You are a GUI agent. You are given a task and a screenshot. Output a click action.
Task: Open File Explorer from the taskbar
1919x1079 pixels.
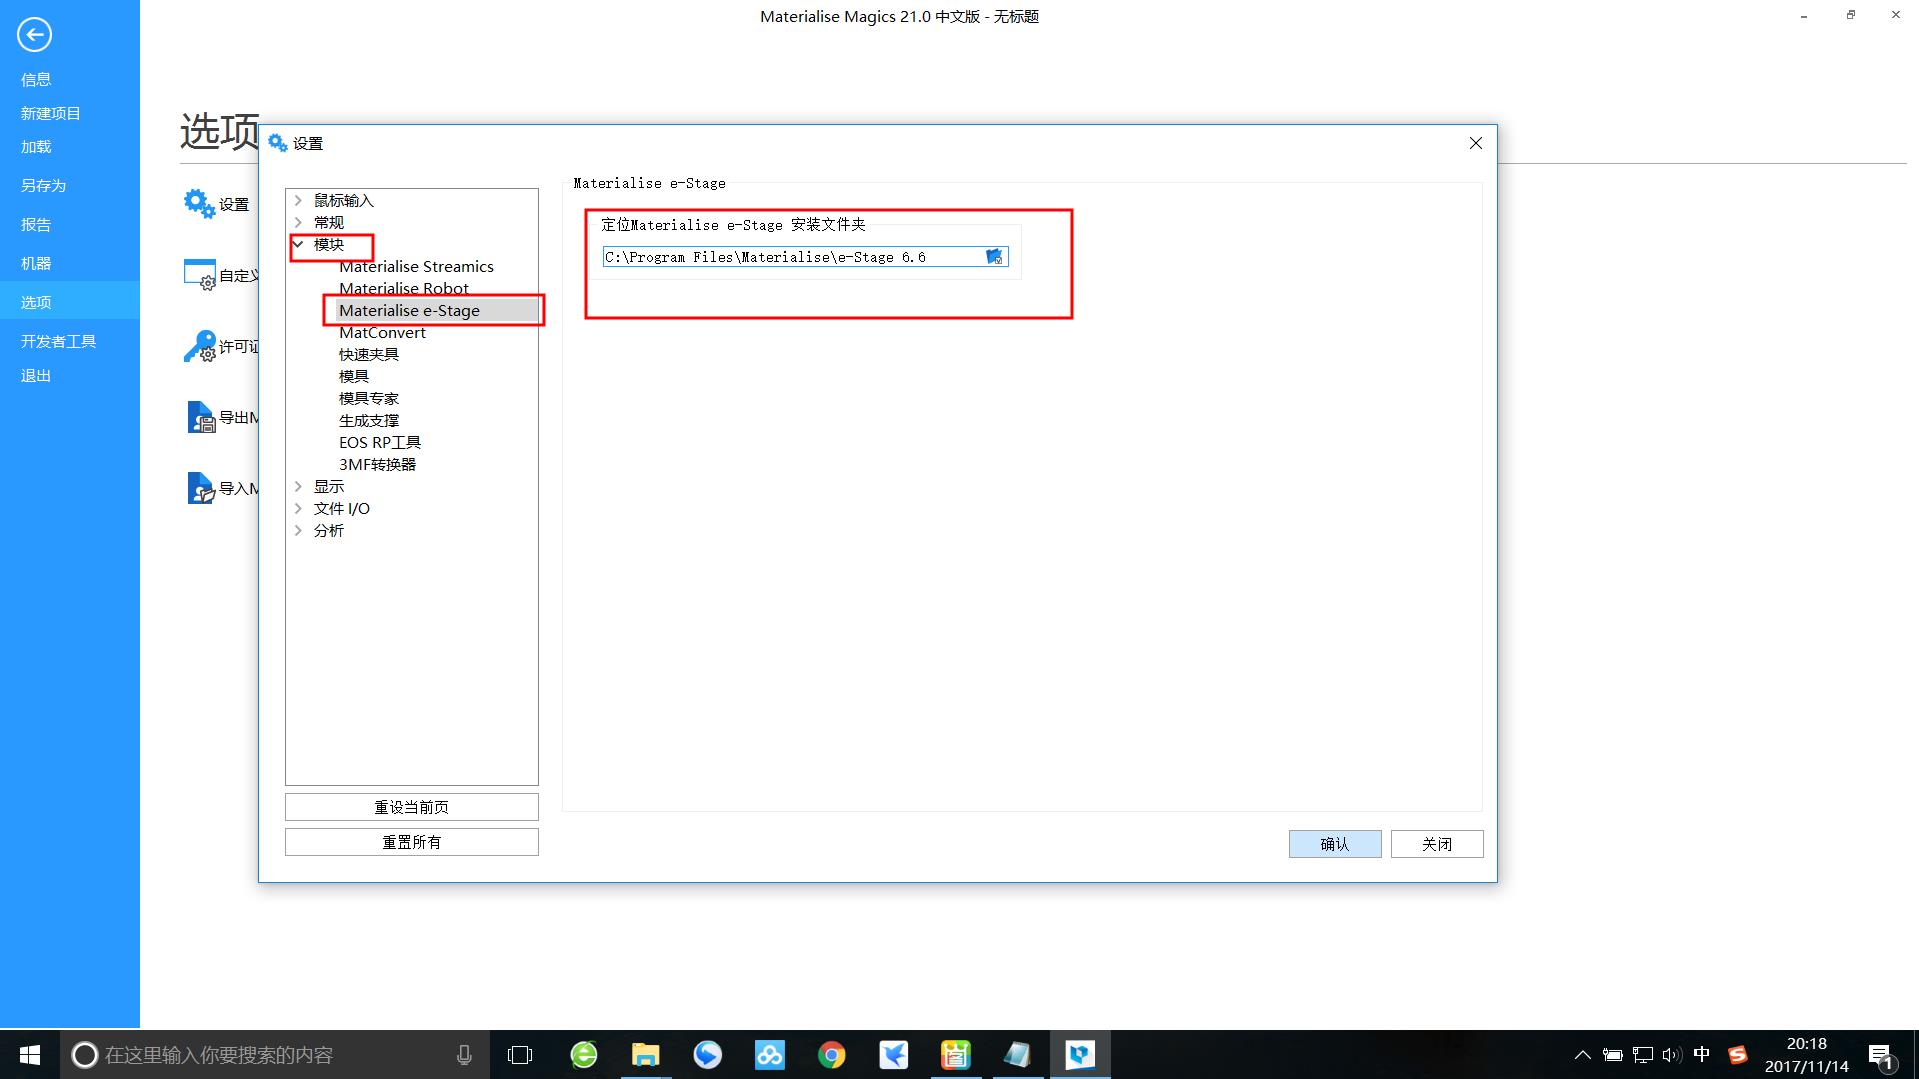pyautogui.click(x=645, y=1055)
